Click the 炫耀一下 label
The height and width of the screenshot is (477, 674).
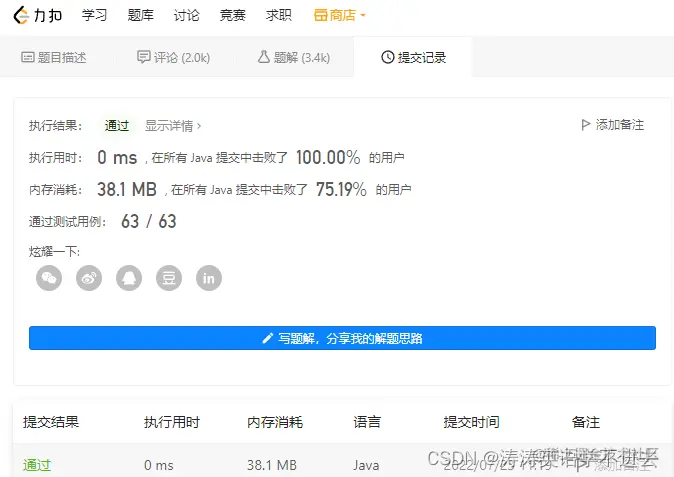click(x=55, y=251)
